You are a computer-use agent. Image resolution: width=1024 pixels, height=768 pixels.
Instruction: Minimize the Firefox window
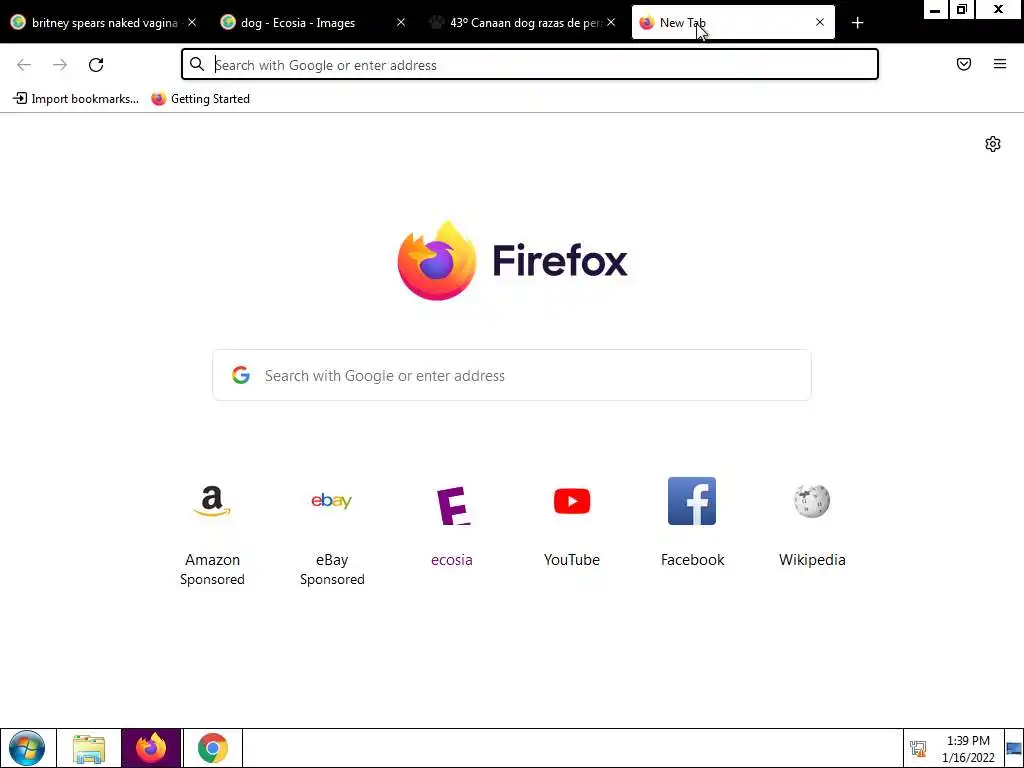point(935,10)
